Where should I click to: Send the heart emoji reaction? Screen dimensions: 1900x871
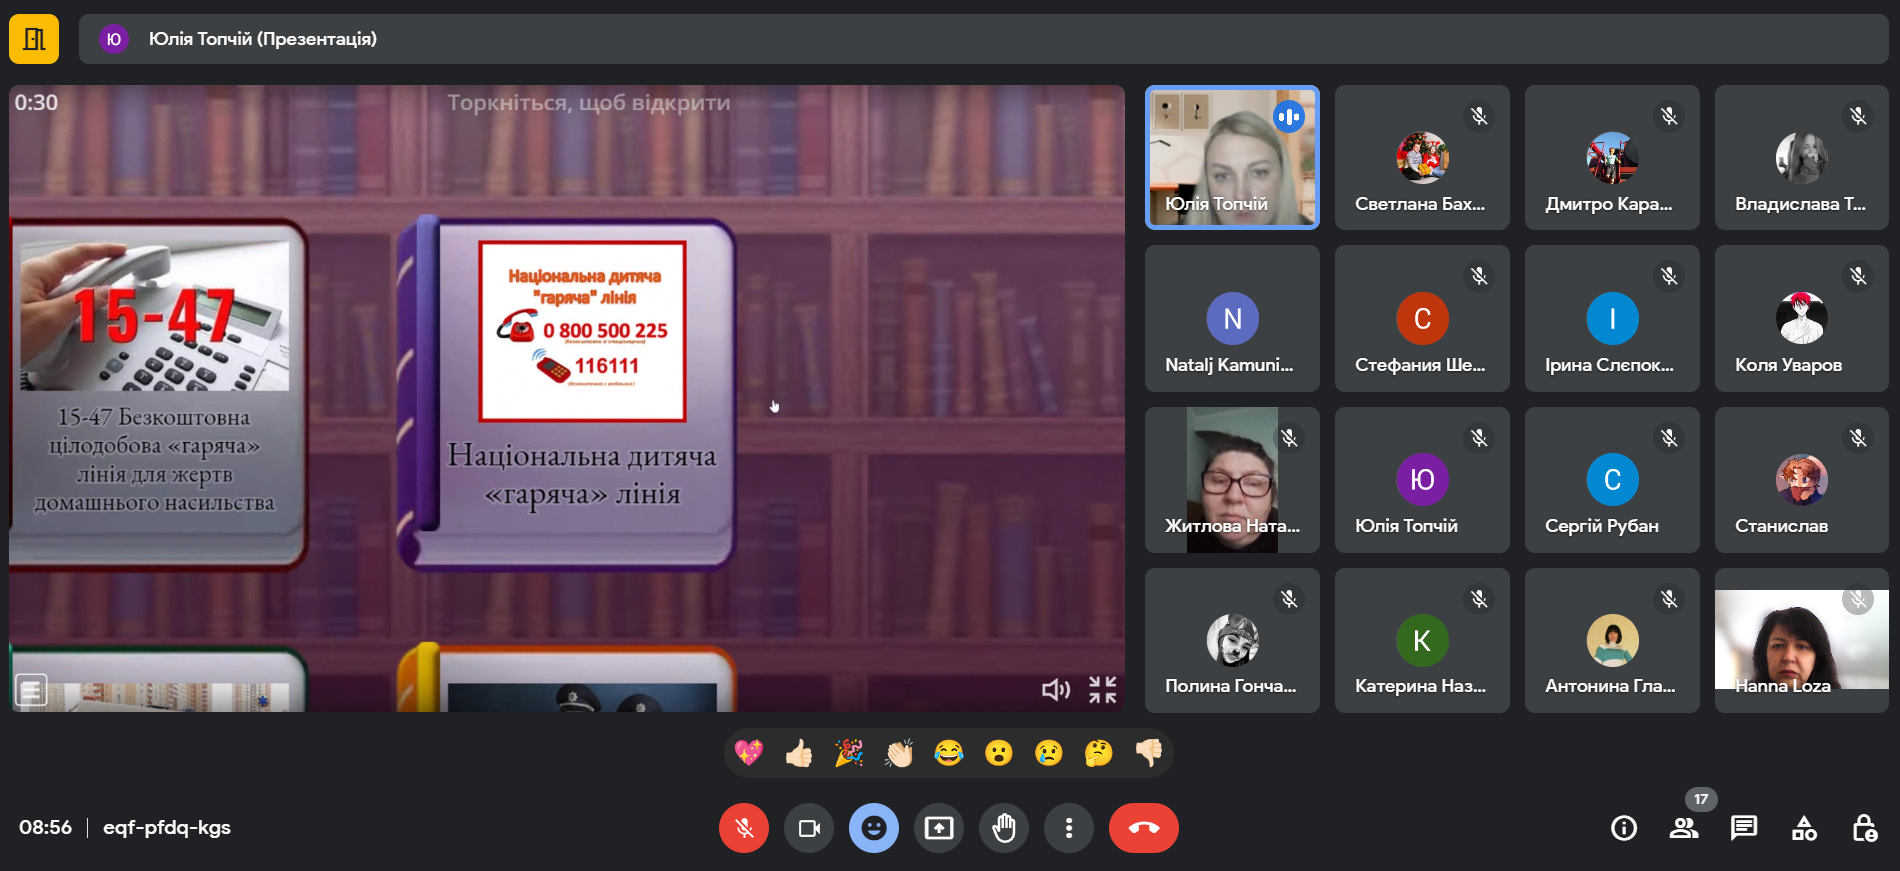coord(748,753)
